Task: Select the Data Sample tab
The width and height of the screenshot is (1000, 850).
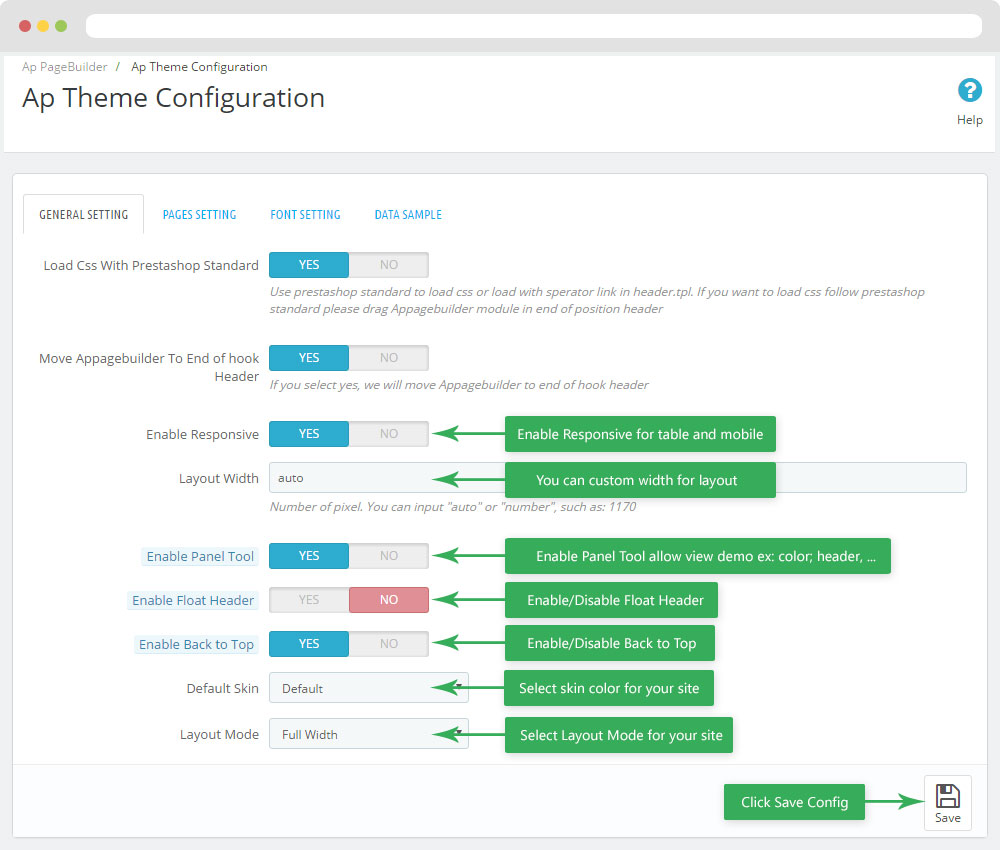Action: (408, 215)
